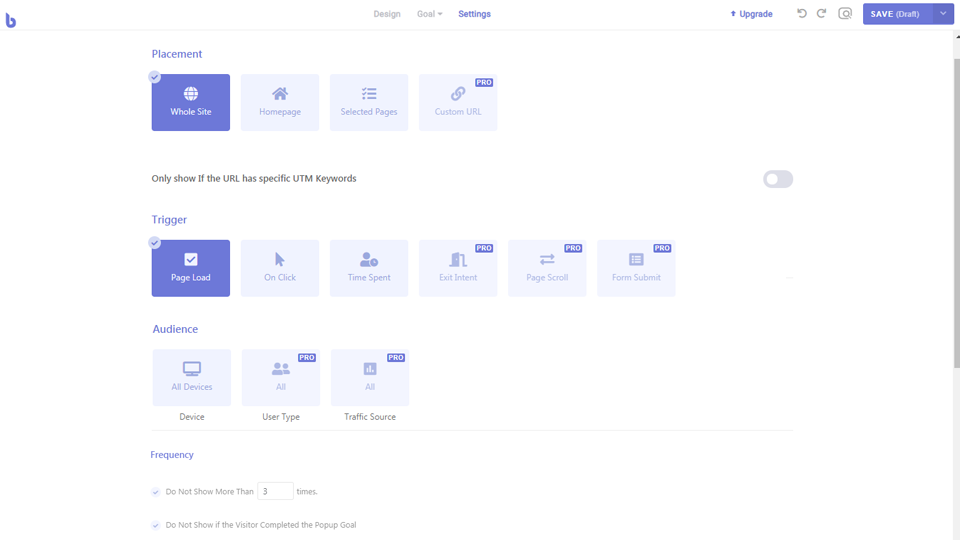Image resolution: width=960 pixels, height=540 pixels.
Task: Select Form Submit trigger
Action: point(636,268)
